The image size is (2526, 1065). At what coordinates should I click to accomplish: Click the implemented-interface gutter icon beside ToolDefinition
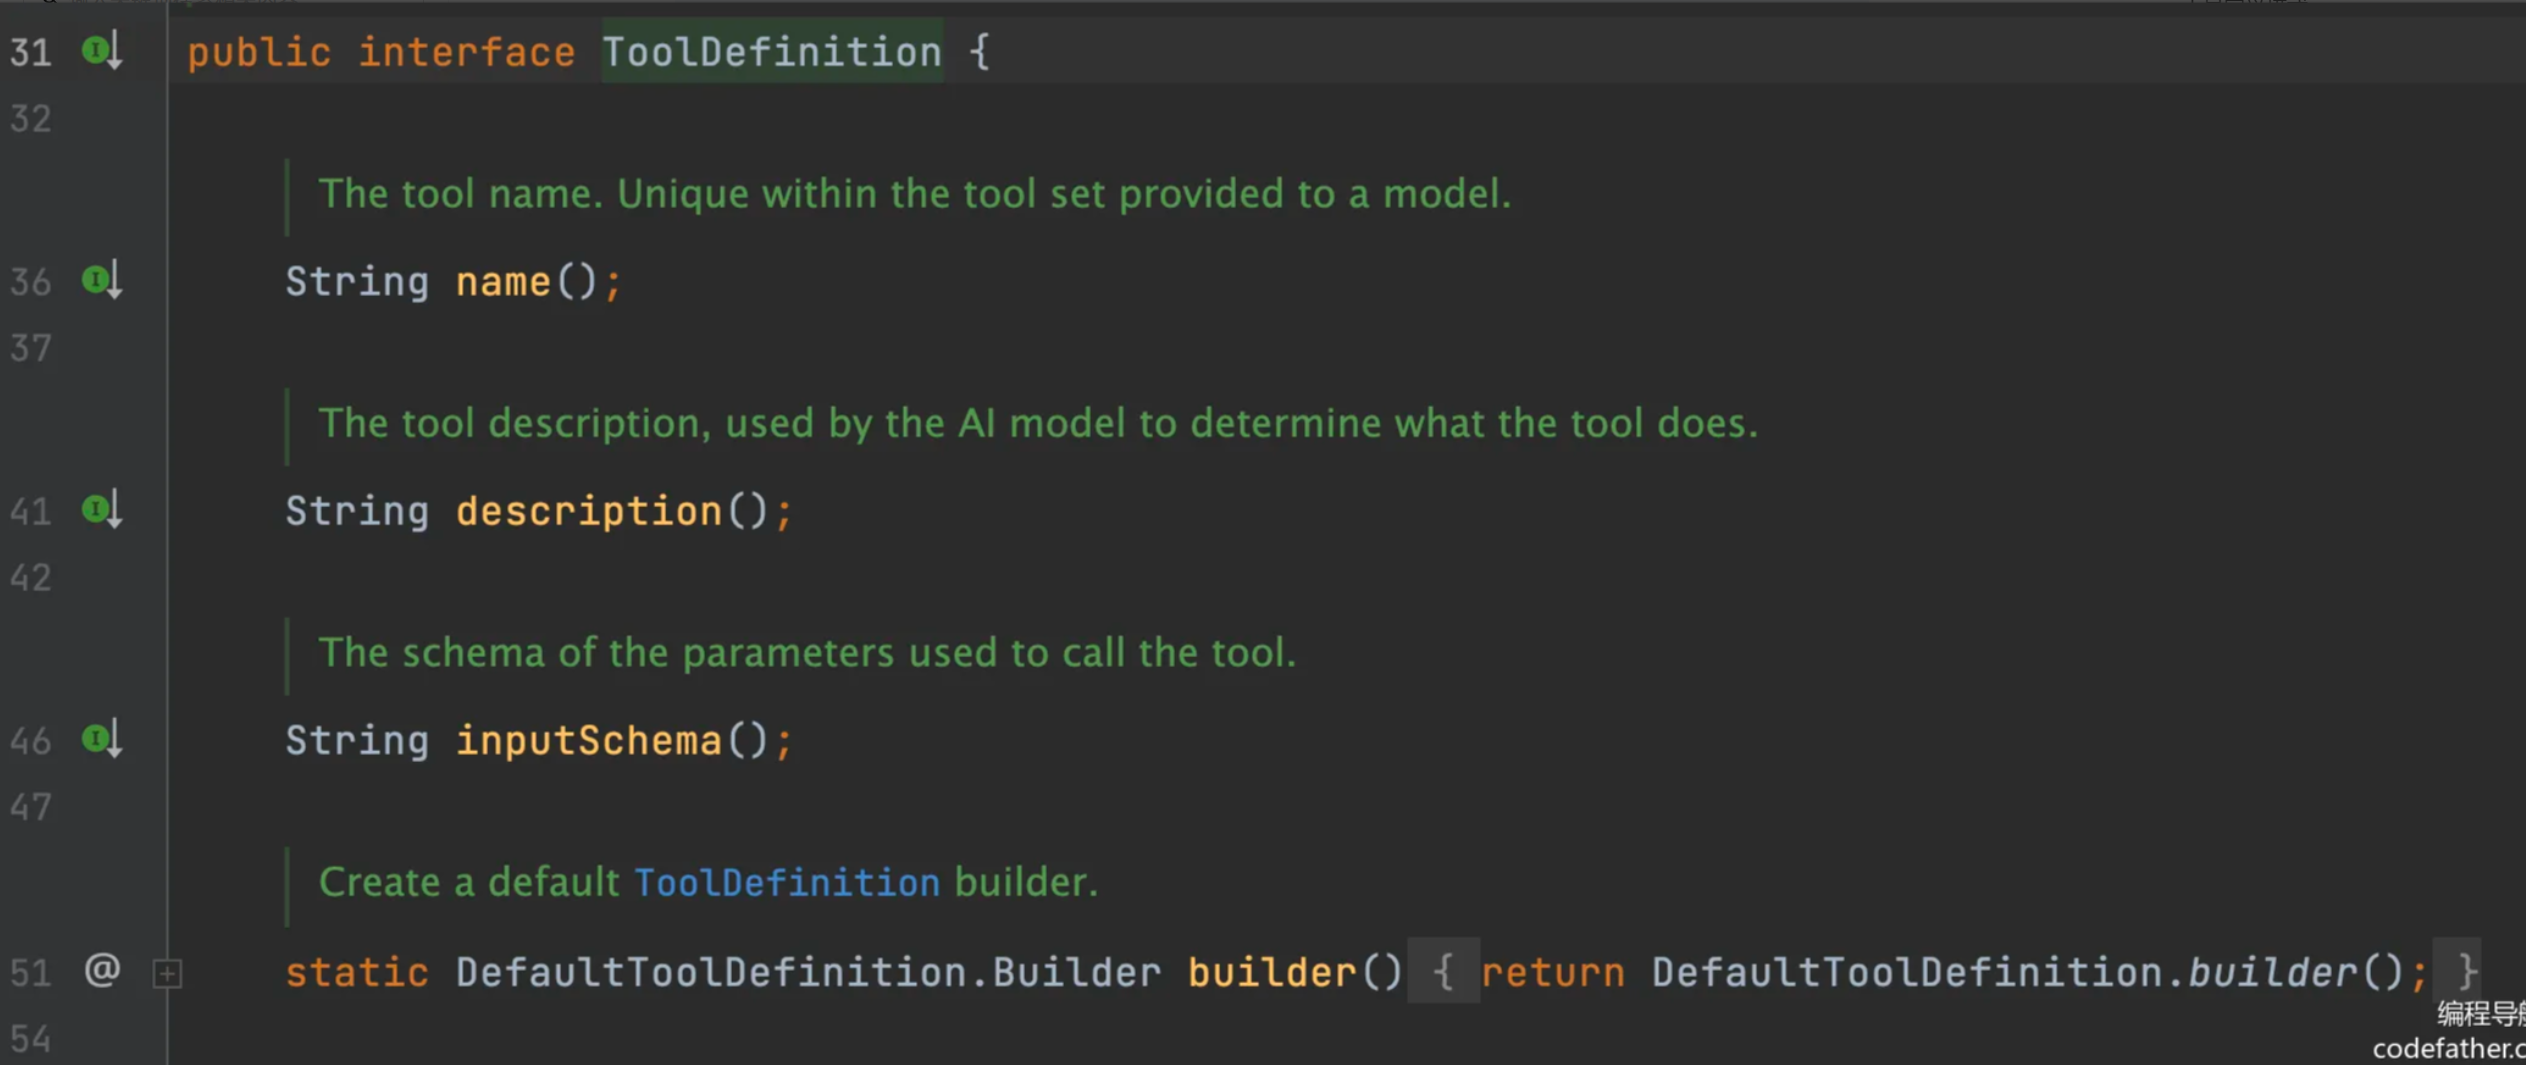click(100, 50)
